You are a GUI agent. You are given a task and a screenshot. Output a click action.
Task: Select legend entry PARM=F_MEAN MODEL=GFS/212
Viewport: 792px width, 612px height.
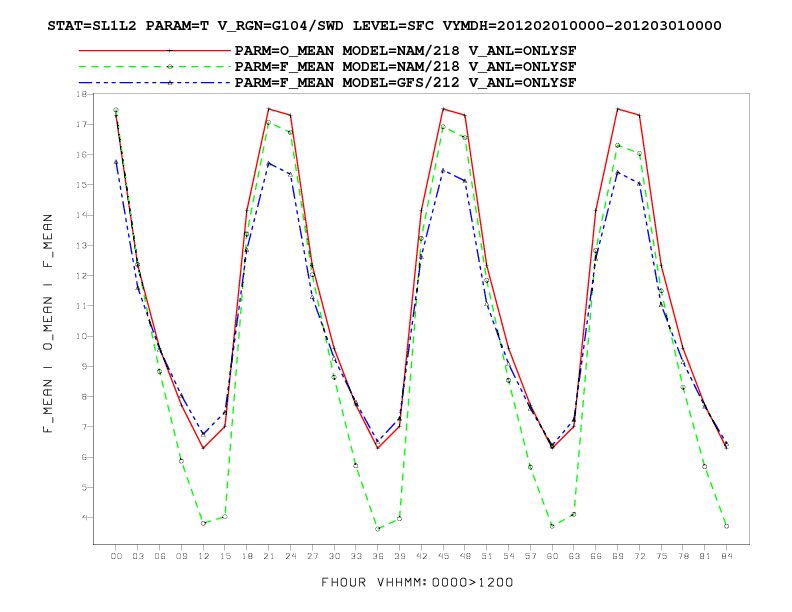pos(405,83)
